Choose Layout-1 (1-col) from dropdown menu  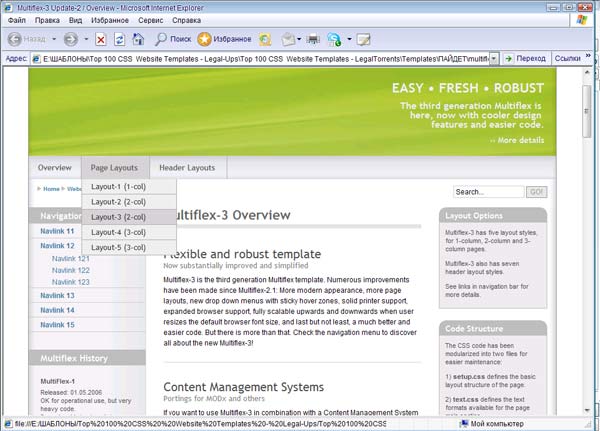[x=129, y=187]
